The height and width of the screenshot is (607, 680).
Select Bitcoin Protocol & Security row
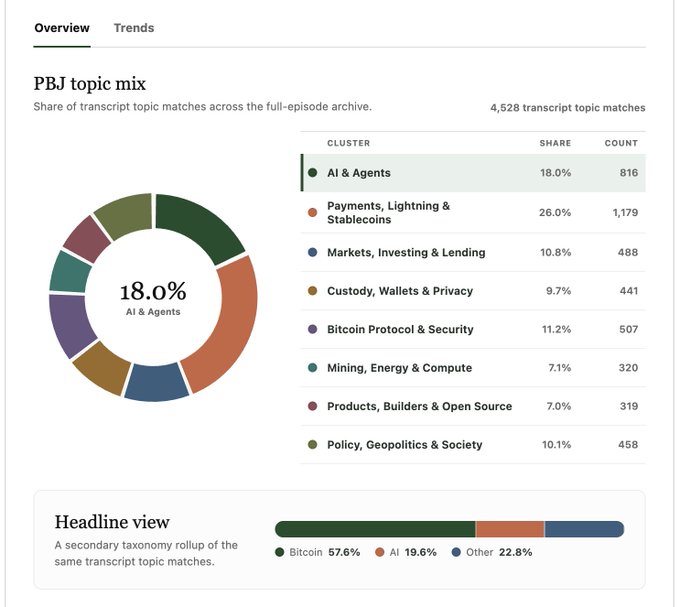(x=473, y=330)
